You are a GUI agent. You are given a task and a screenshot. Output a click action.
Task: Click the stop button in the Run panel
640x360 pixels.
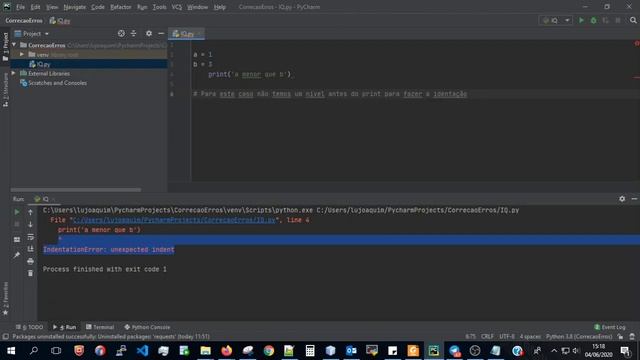[x=17, y=224]
